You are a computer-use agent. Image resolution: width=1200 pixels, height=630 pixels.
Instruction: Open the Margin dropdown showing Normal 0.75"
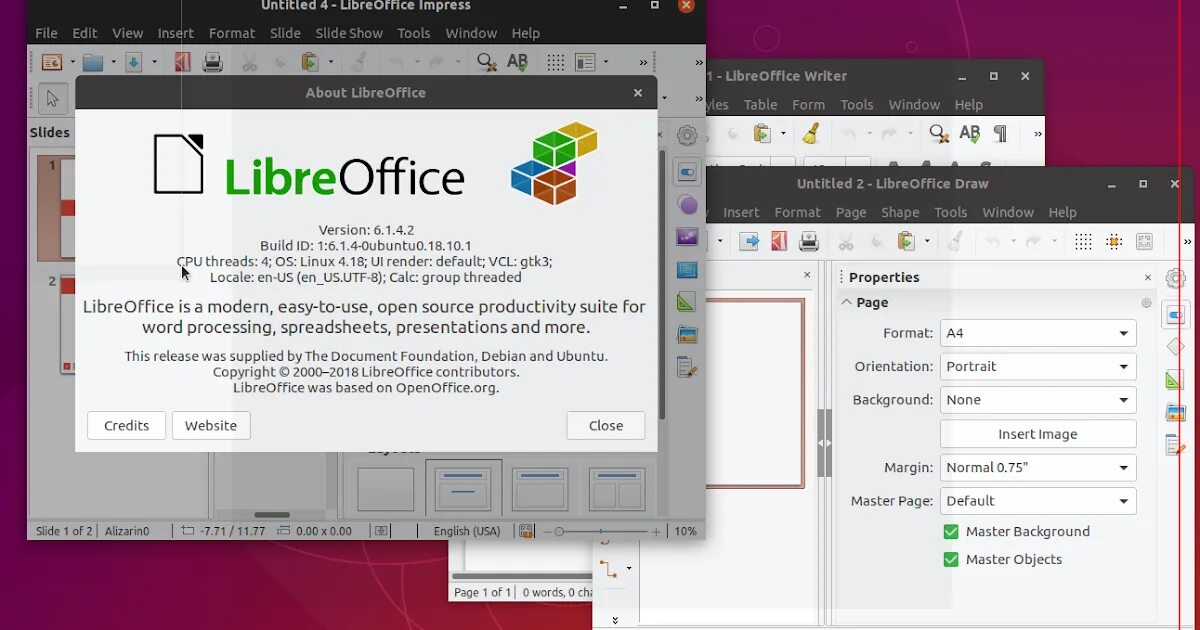point(1038,467)
